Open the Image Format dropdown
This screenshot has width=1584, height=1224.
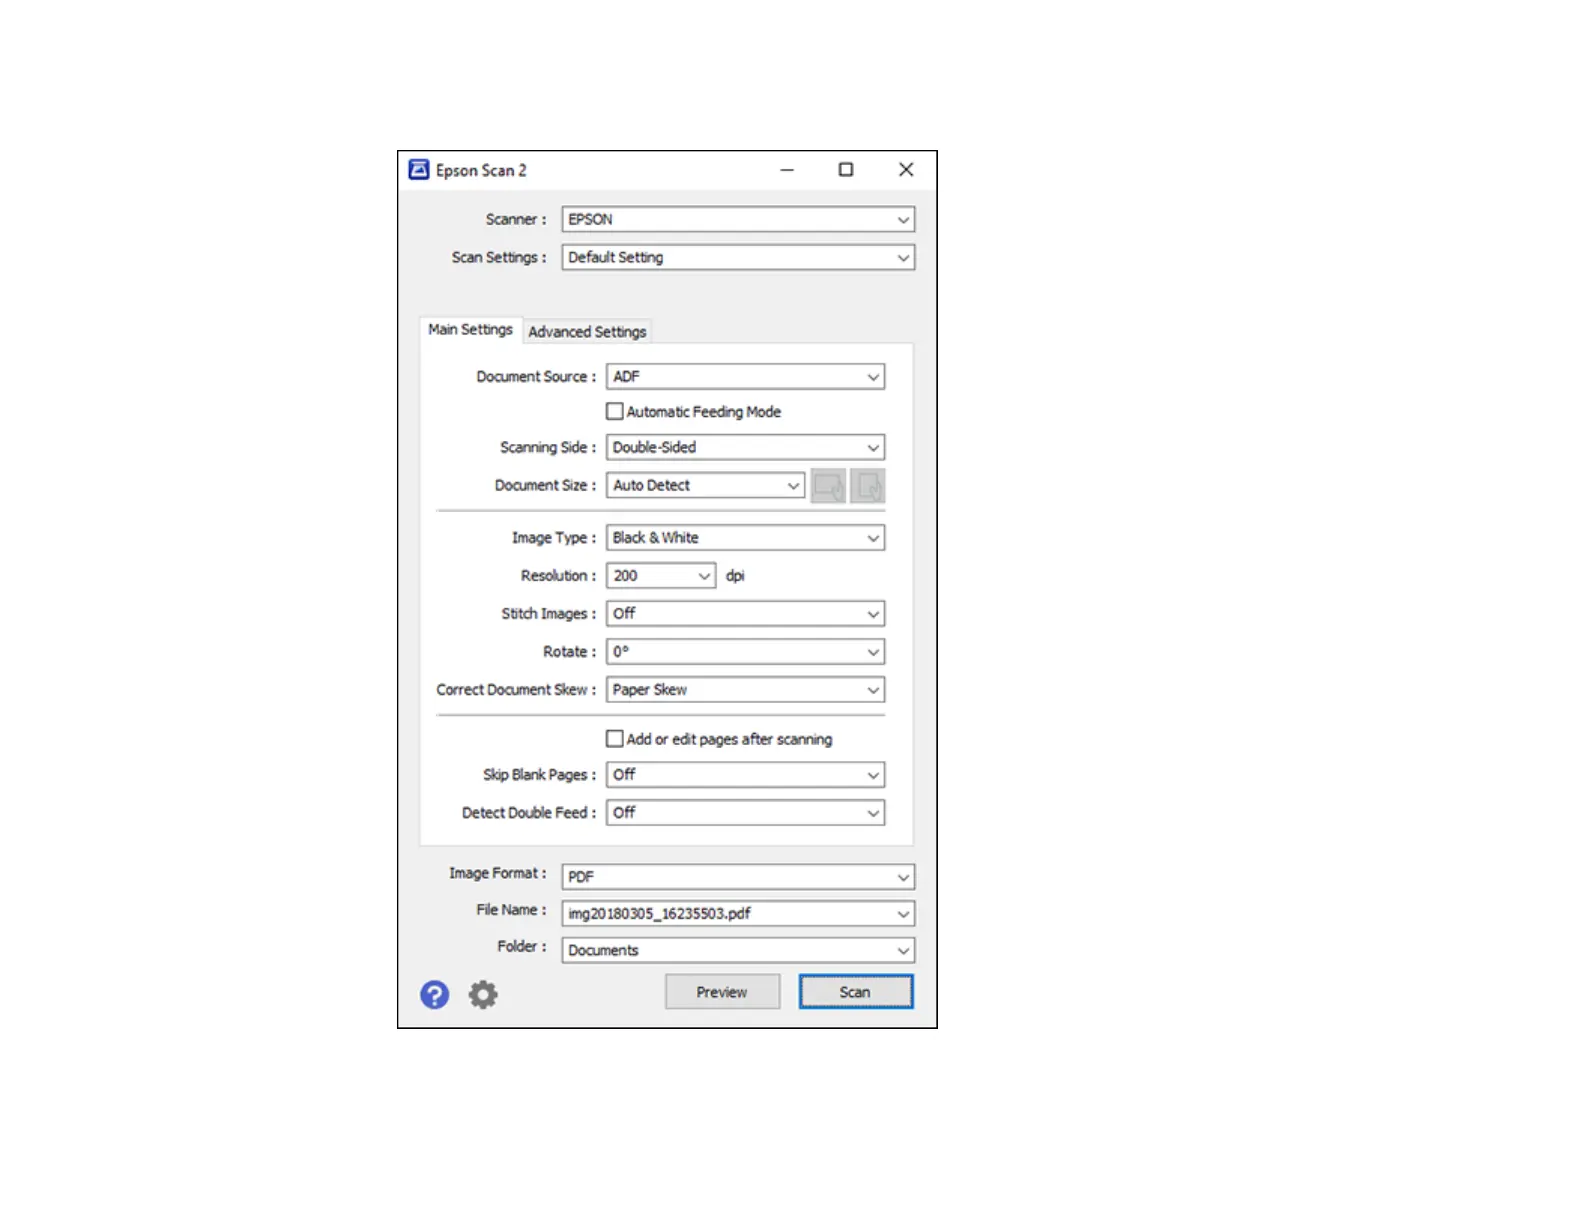coord(738,877)
